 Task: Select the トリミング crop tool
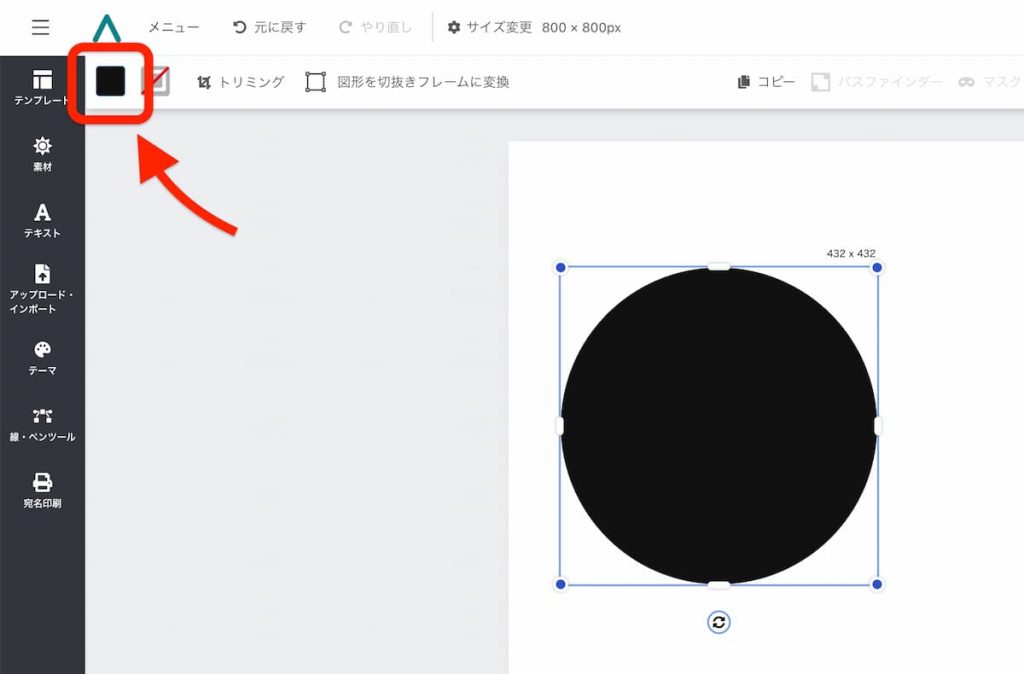click(x=240, y=82)
